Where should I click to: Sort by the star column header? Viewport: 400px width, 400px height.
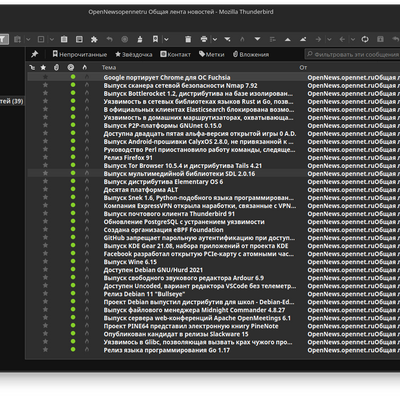(43, 67)
